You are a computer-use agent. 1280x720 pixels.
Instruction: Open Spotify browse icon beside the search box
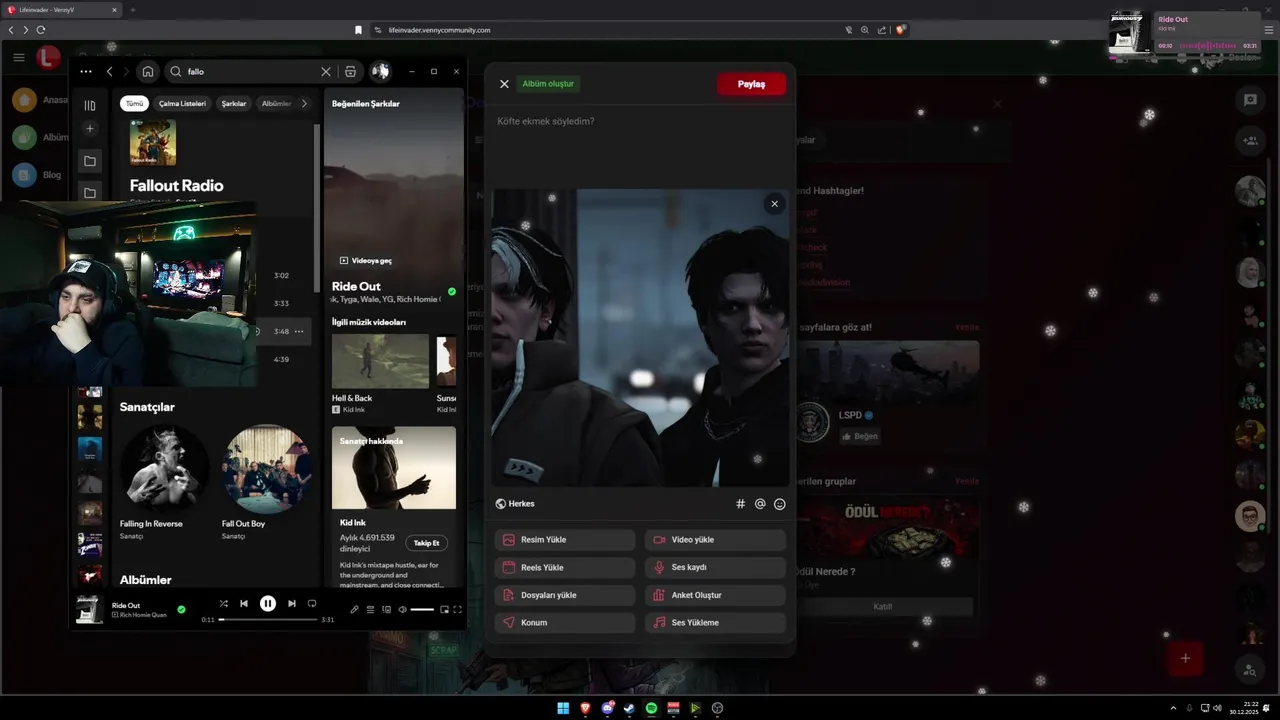(350, 72)
